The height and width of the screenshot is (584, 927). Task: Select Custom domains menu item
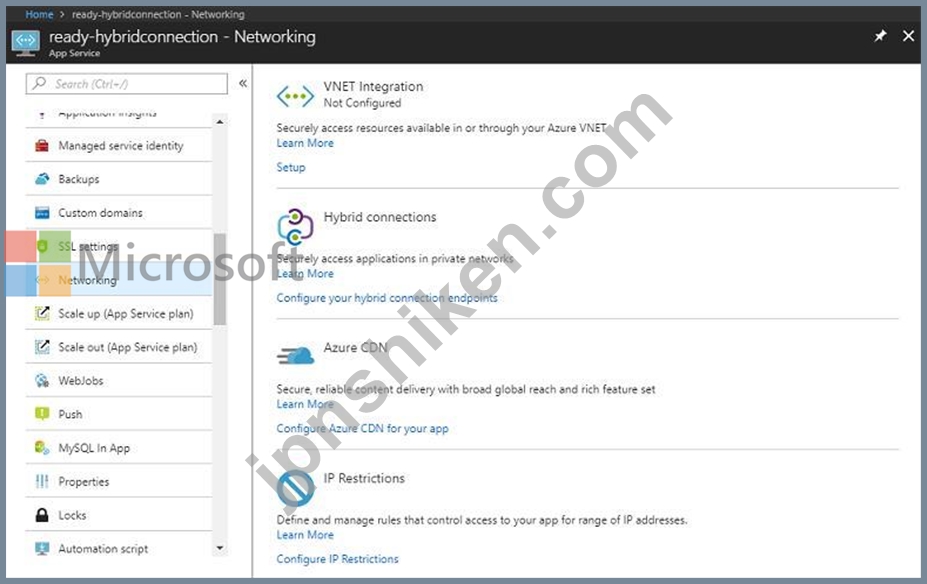[119, 213]
